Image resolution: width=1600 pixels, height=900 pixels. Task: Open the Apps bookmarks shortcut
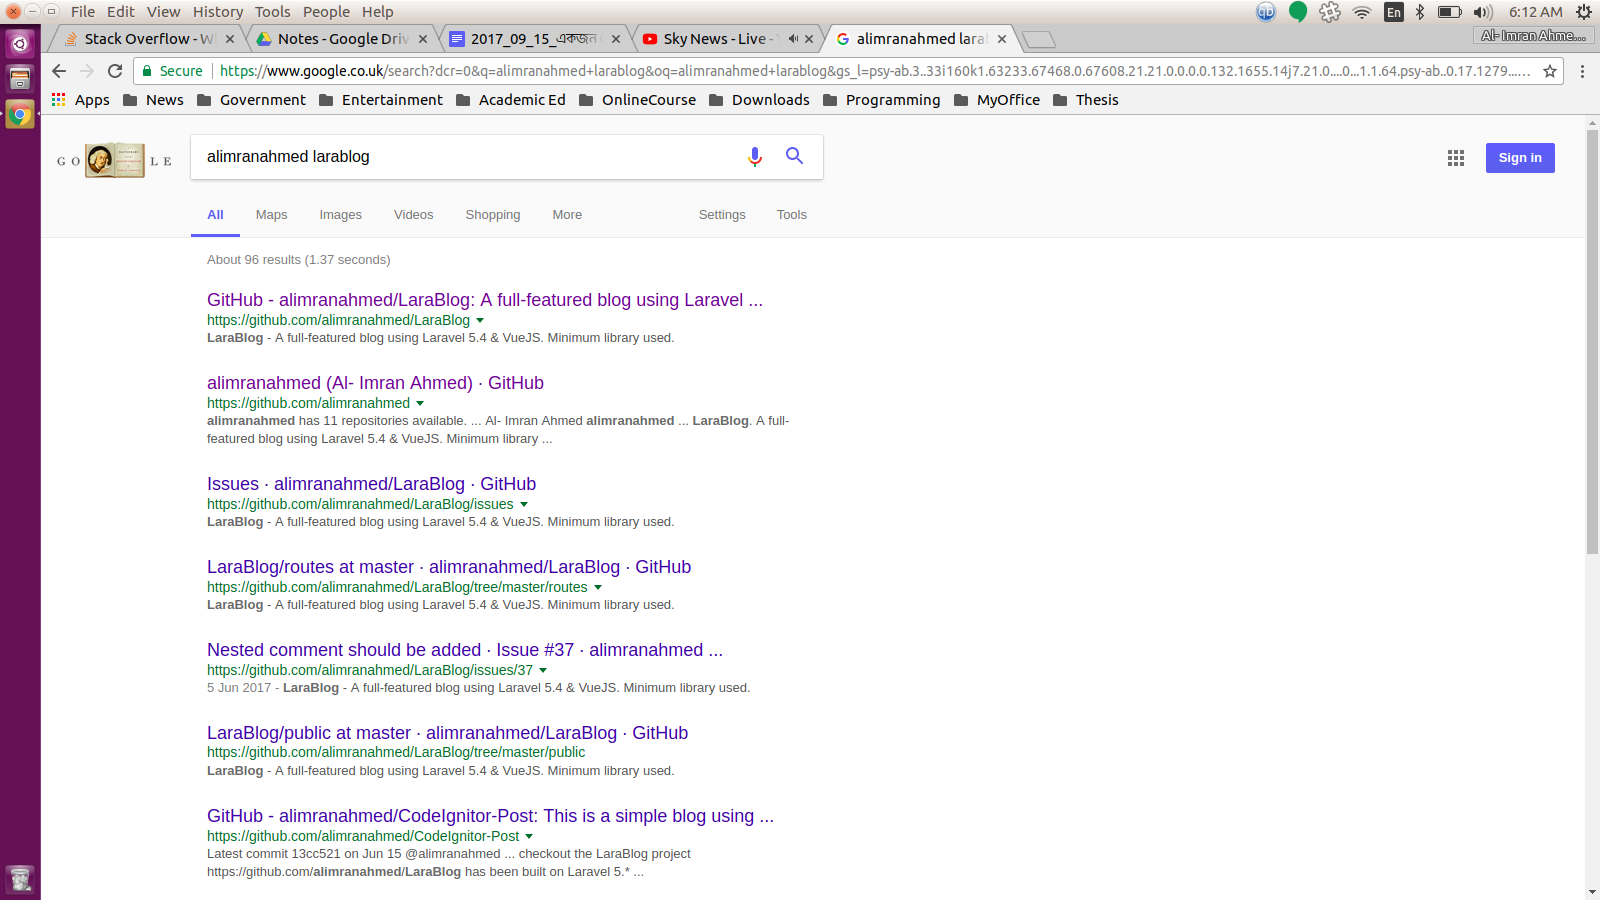click(x=81, y=100)
